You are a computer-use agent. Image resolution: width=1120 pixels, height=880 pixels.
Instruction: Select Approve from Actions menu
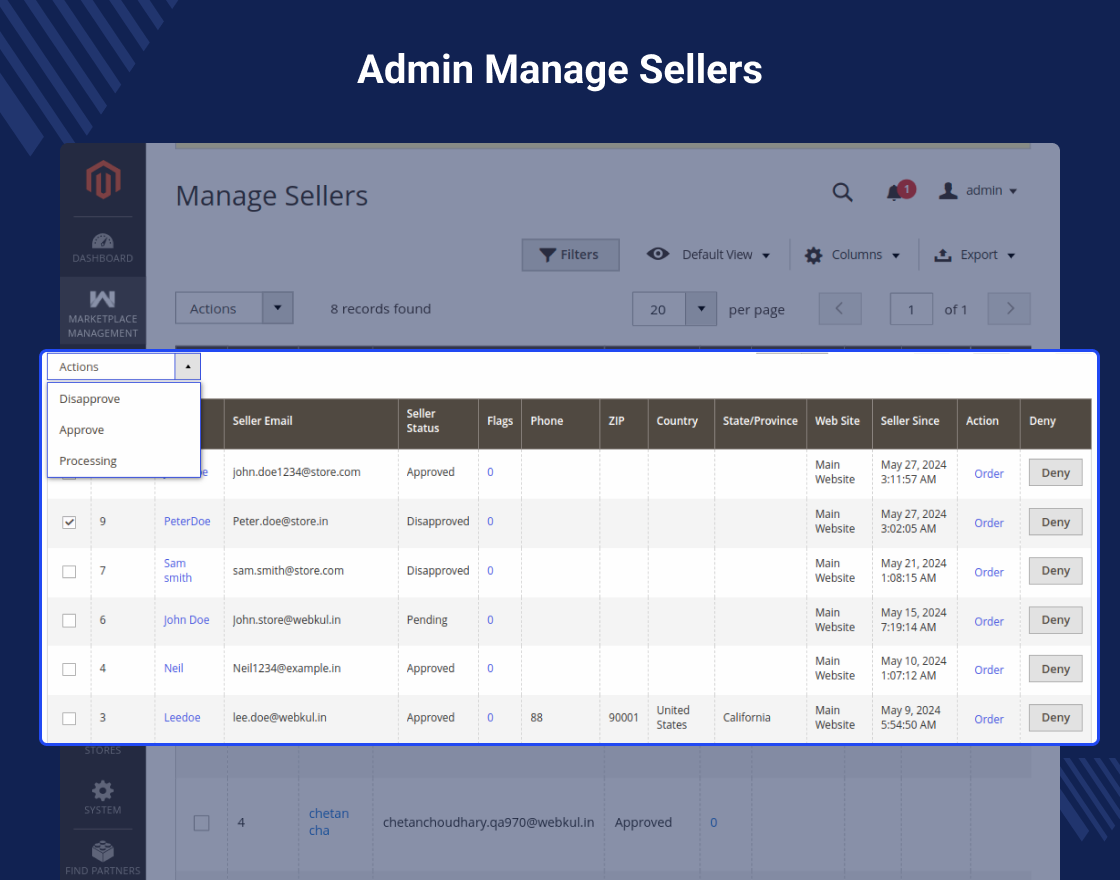coord(124,430)
